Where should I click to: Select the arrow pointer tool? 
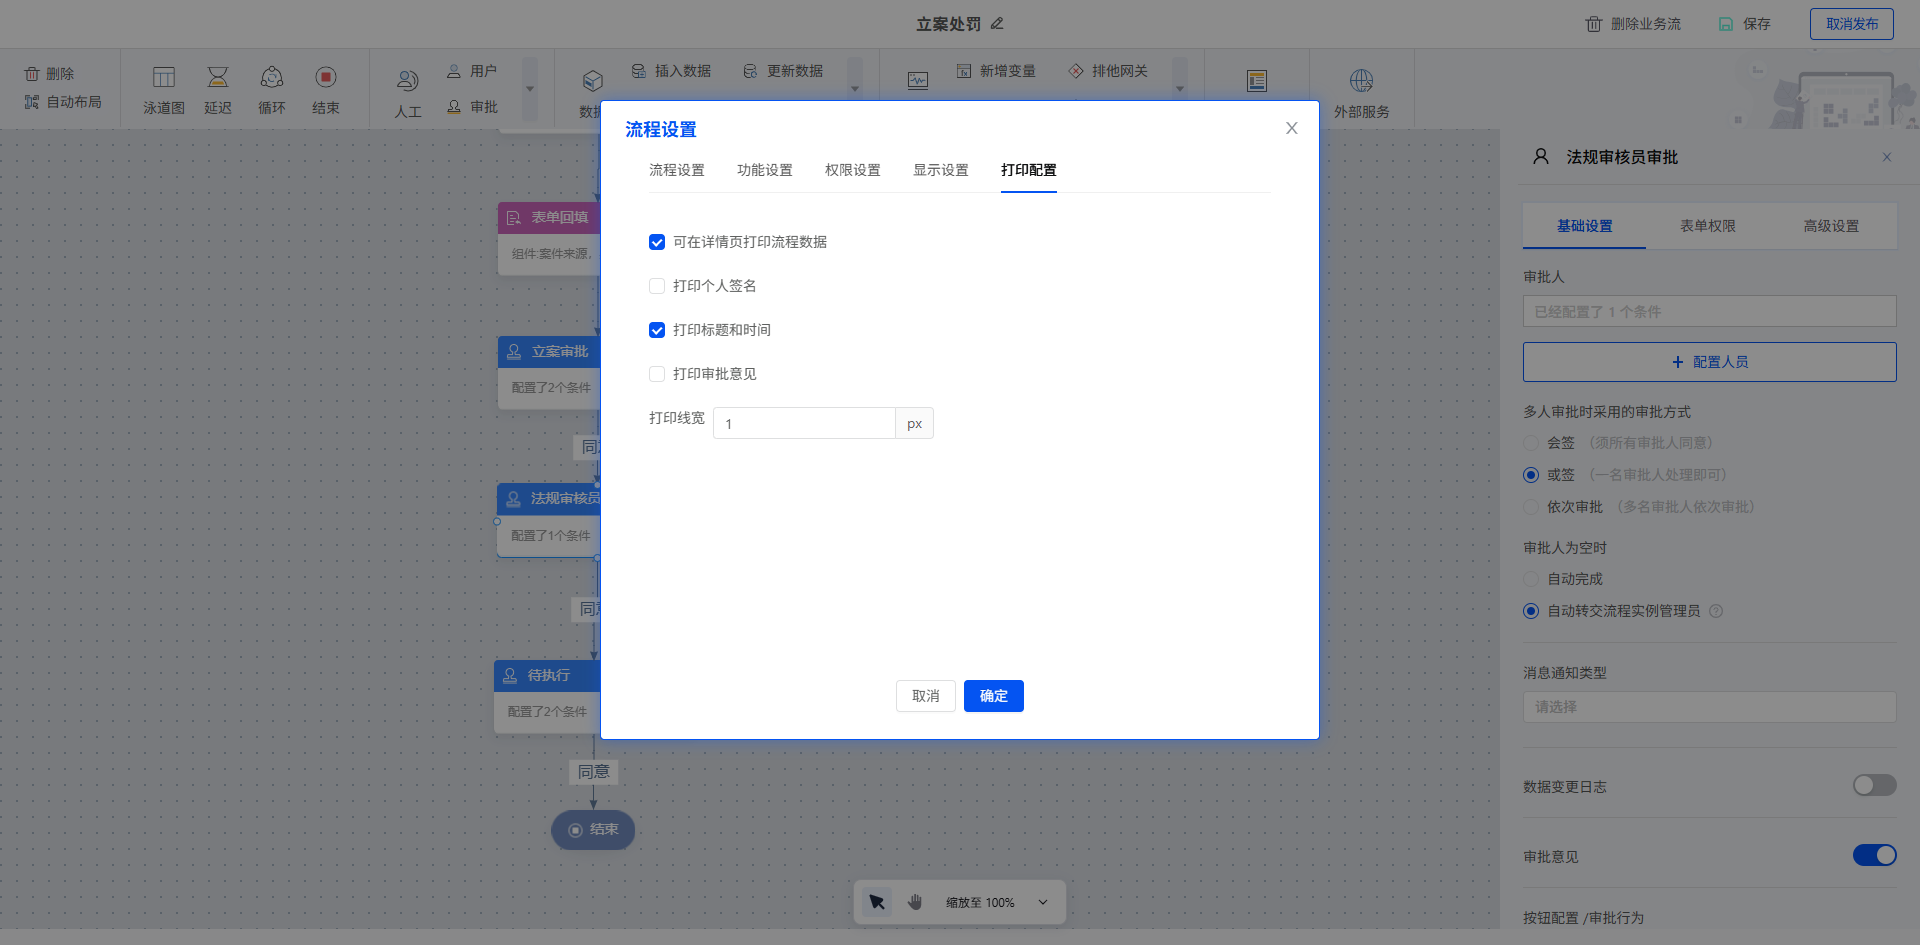[x=877, y=902]
